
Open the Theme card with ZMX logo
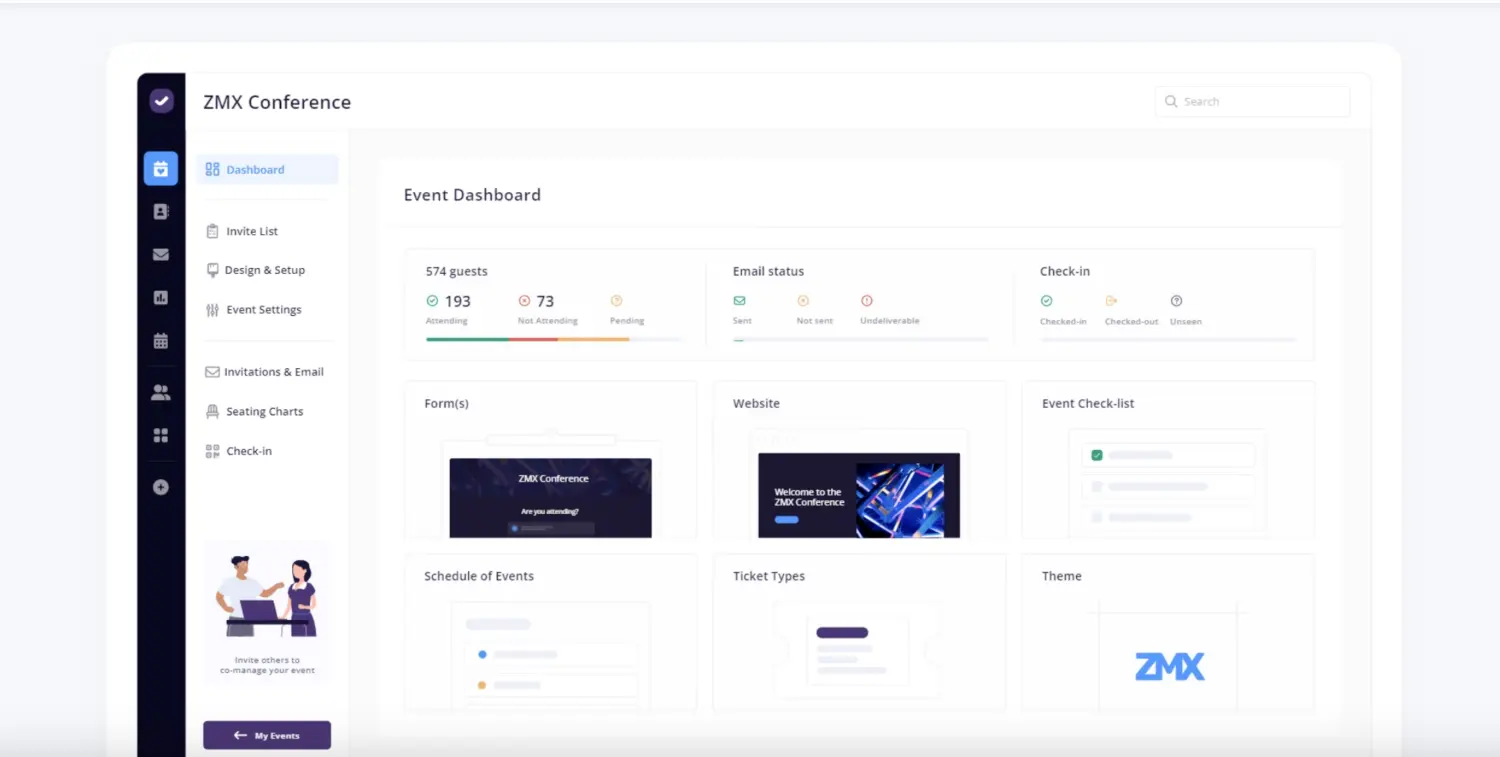[1168, 633]
